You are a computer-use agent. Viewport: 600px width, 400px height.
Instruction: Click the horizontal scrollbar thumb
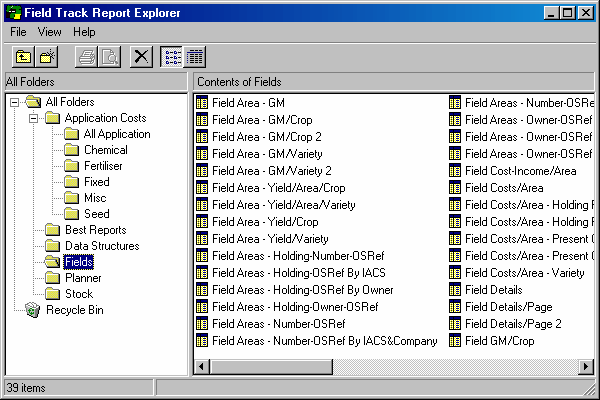pyautogui.click(x=271, y=367)
